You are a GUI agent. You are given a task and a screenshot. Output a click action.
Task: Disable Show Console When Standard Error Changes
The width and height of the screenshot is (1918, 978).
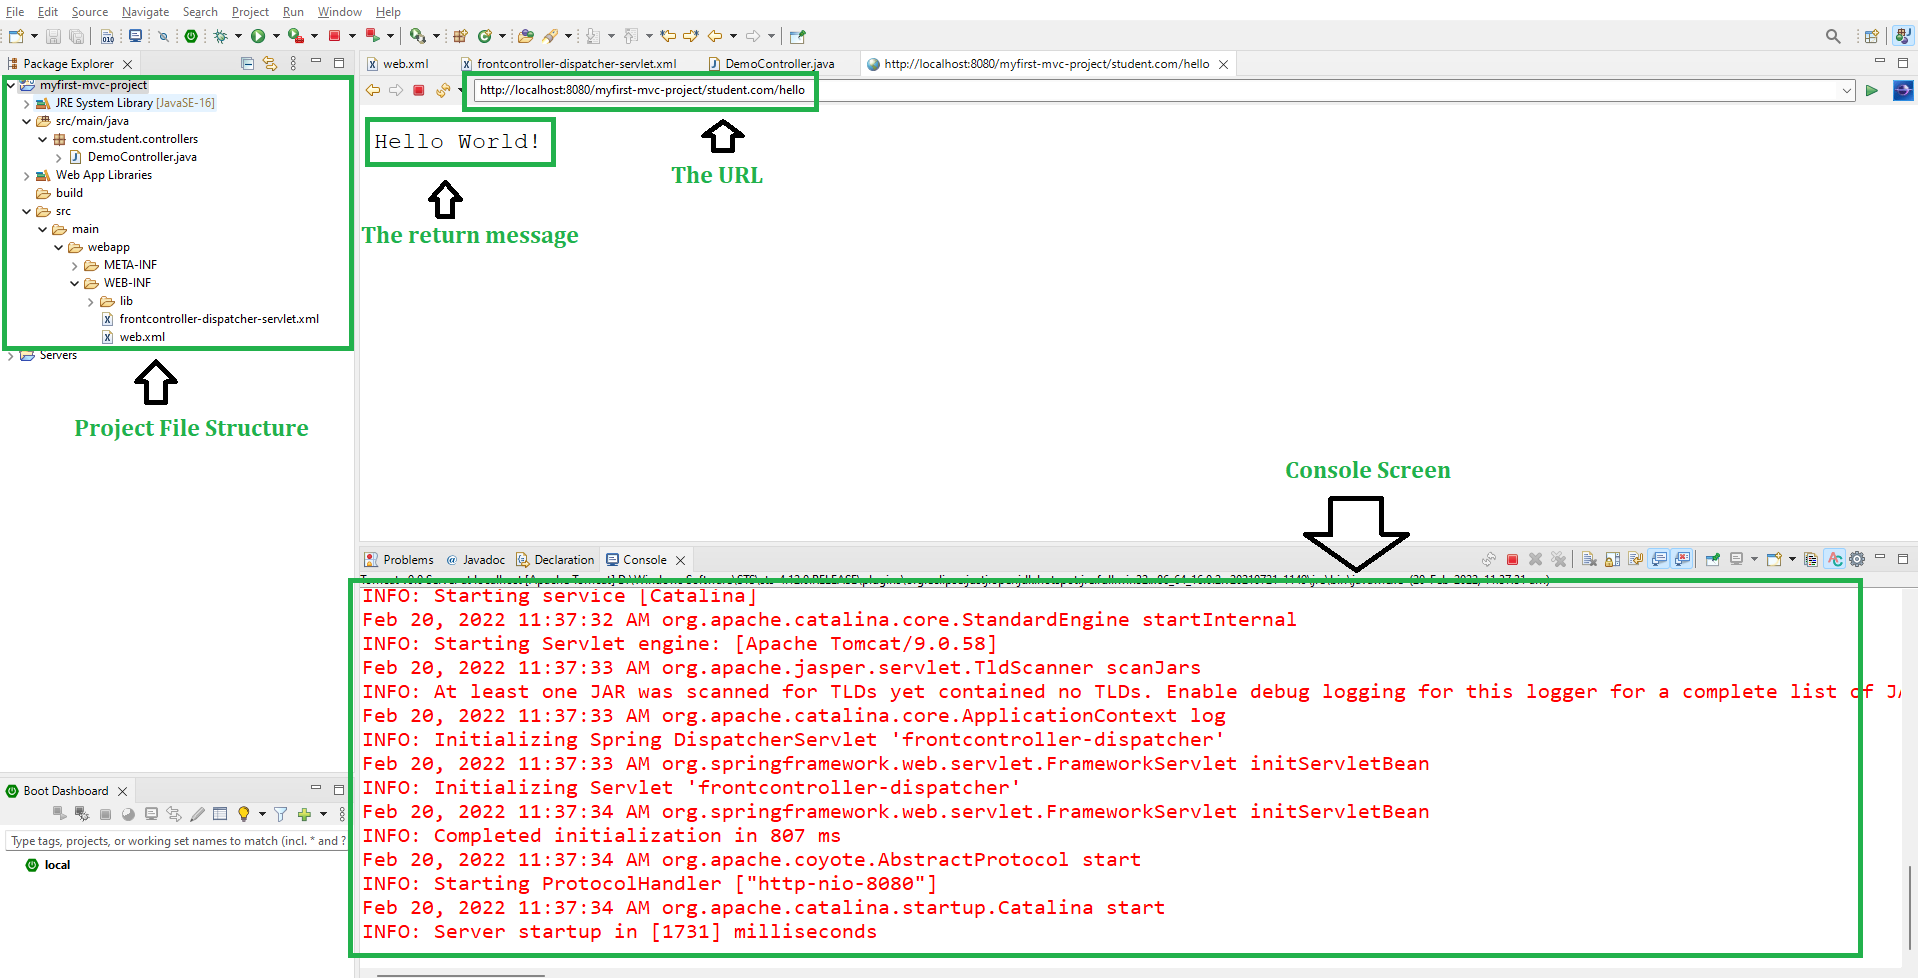coord(1683,559)
